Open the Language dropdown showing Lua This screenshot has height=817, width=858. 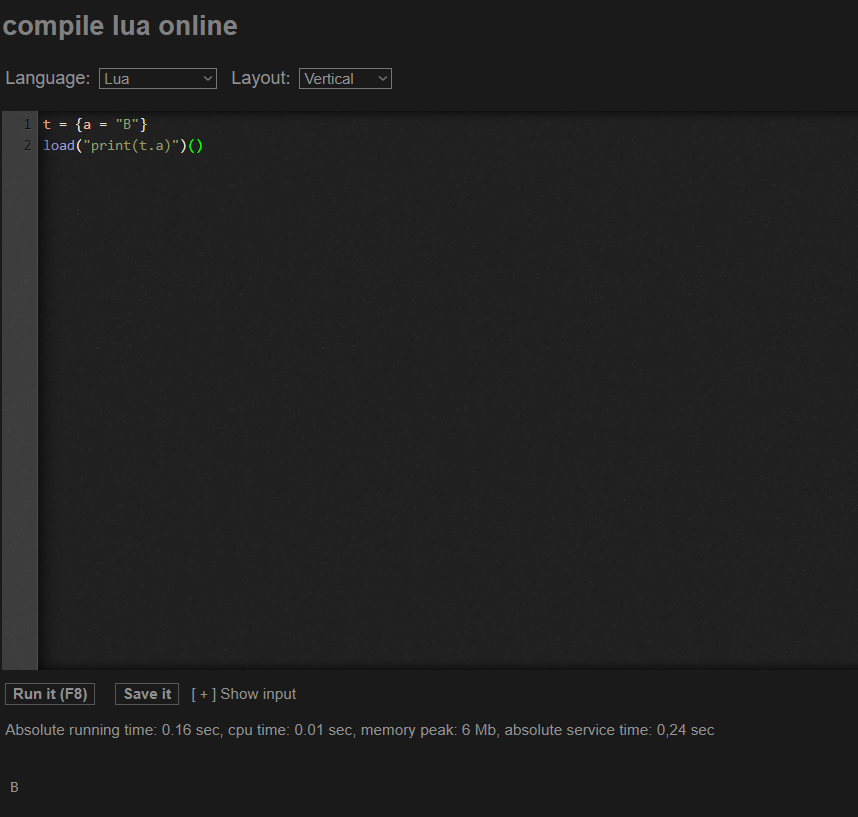click(x=158, y=79)
